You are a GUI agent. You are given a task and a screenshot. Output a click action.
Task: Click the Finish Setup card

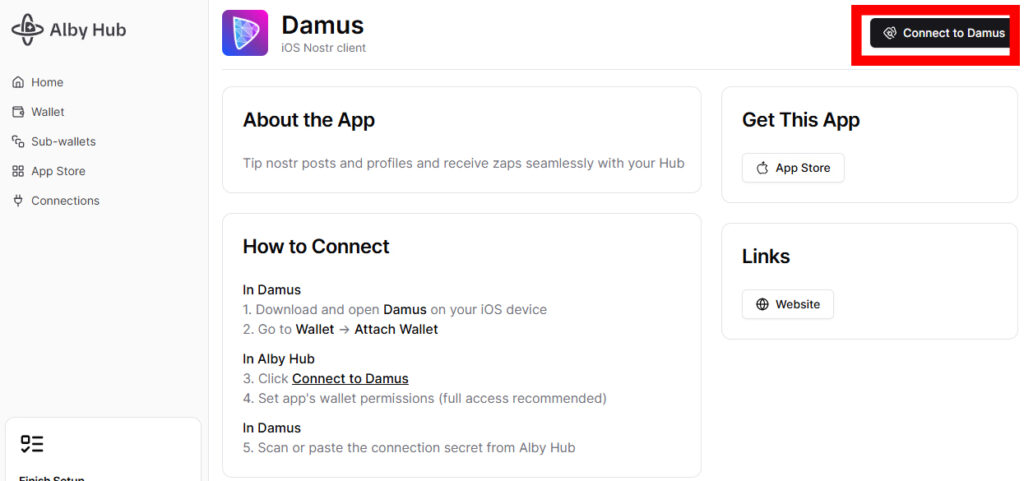click(103, 449)
